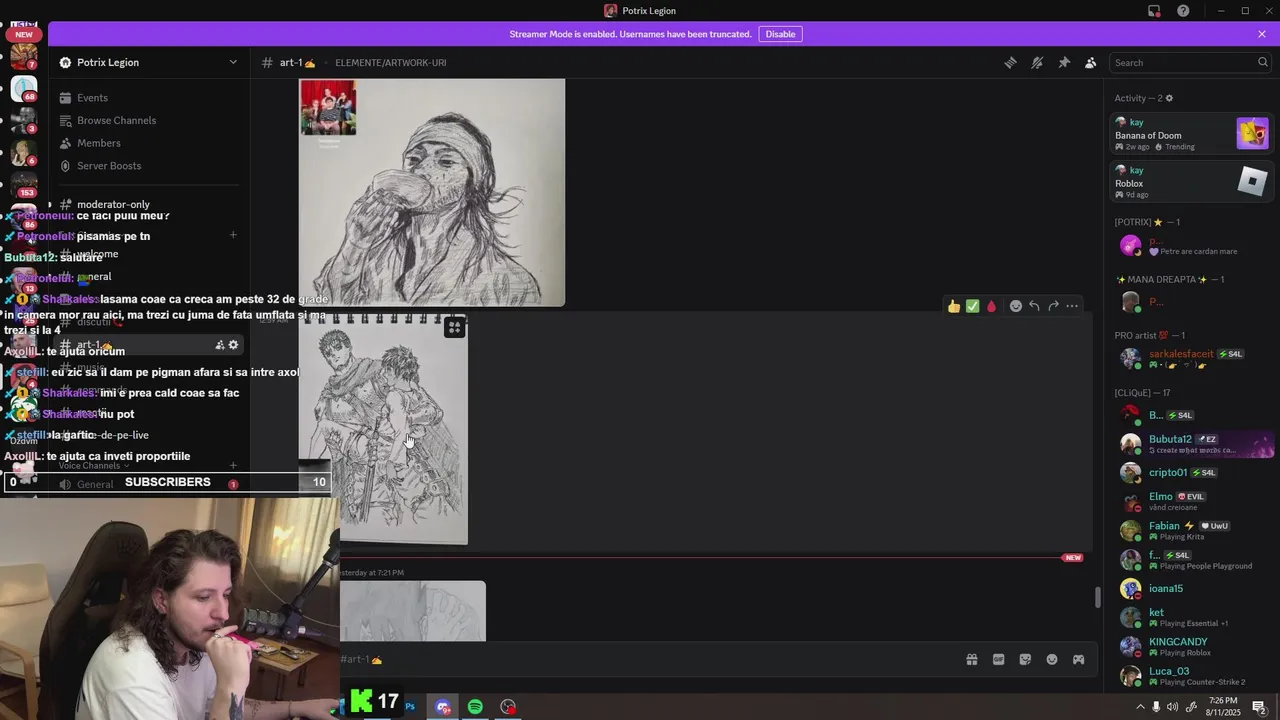Click the ELEMENTE/ARTWORK-URI channel topic

391,62
